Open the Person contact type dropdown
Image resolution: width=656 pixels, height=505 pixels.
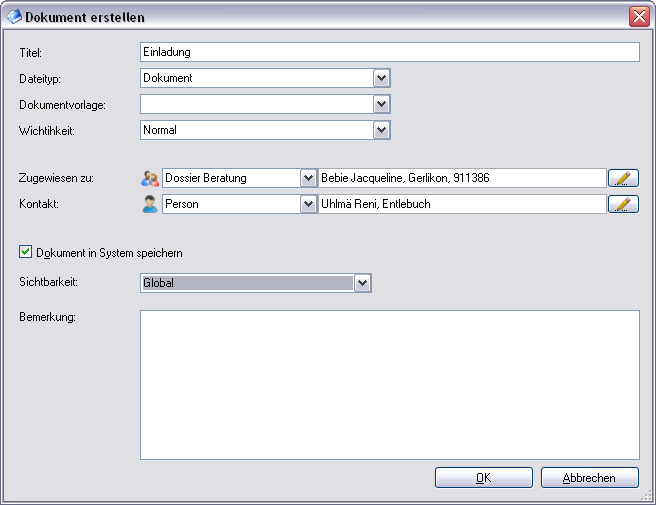click(308, 204)
